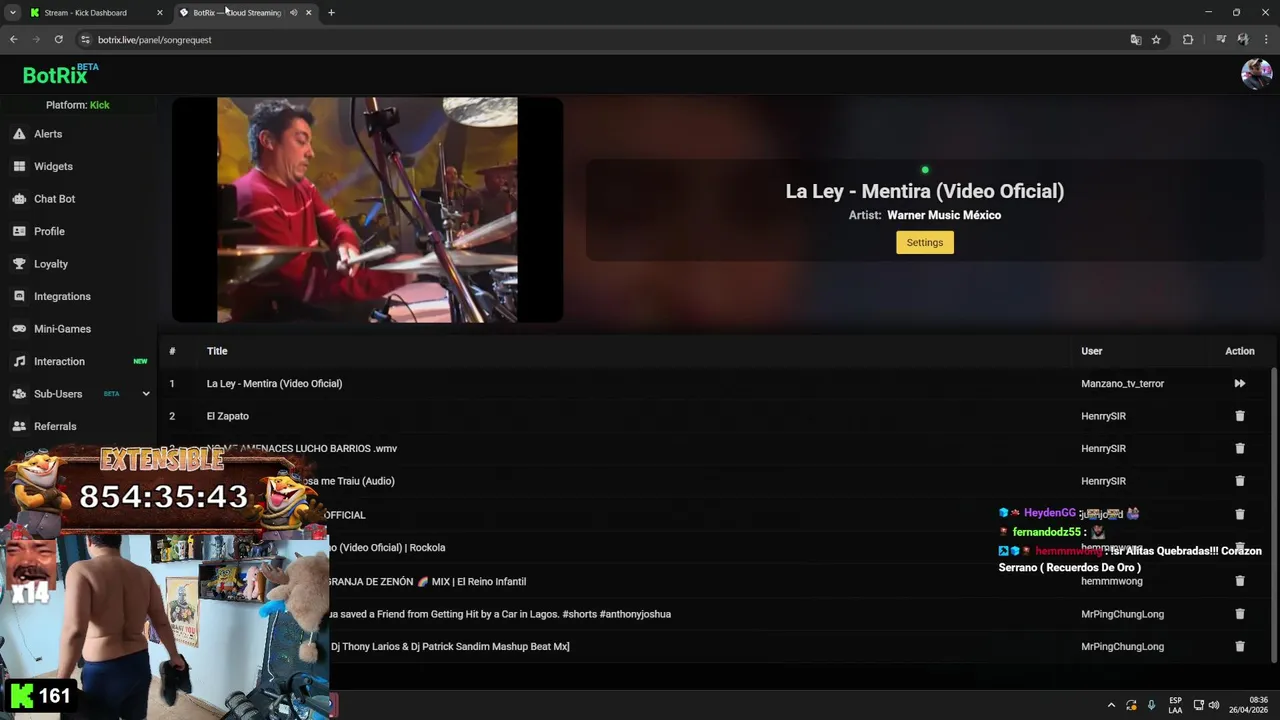This screenshot has width=1280, height=720.
Task: Close the Stream - Kick Dashboard tab
Action: [x=160, y=13]
